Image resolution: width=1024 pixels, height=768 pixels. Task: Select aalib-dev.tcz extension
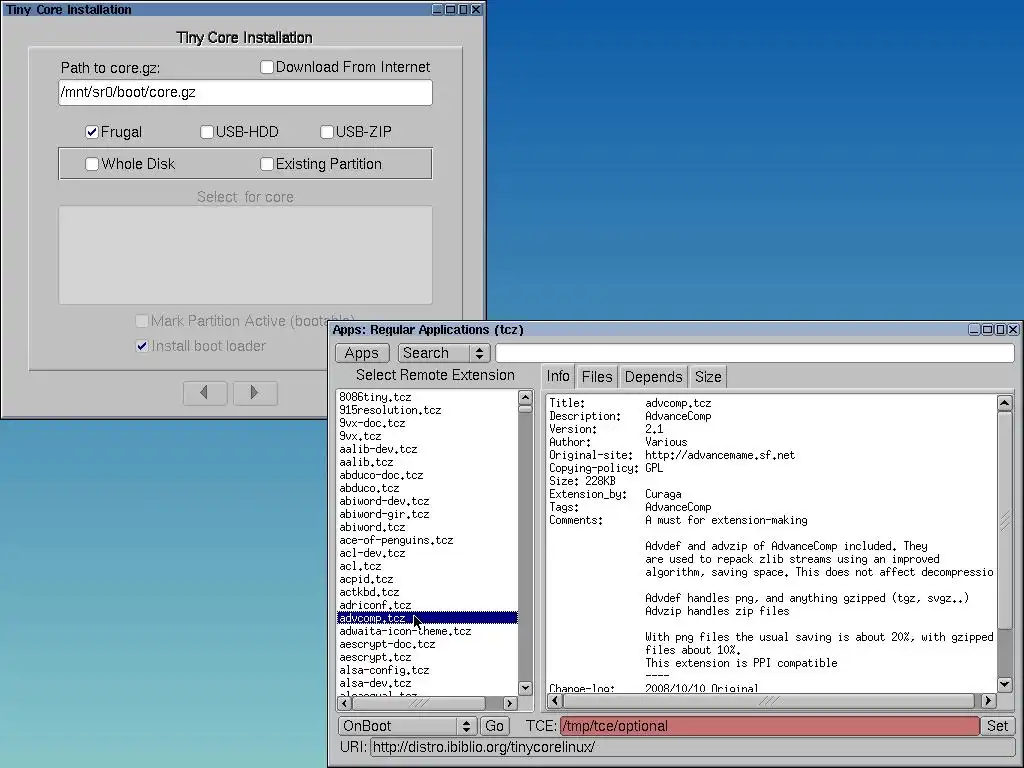(427, 449)
